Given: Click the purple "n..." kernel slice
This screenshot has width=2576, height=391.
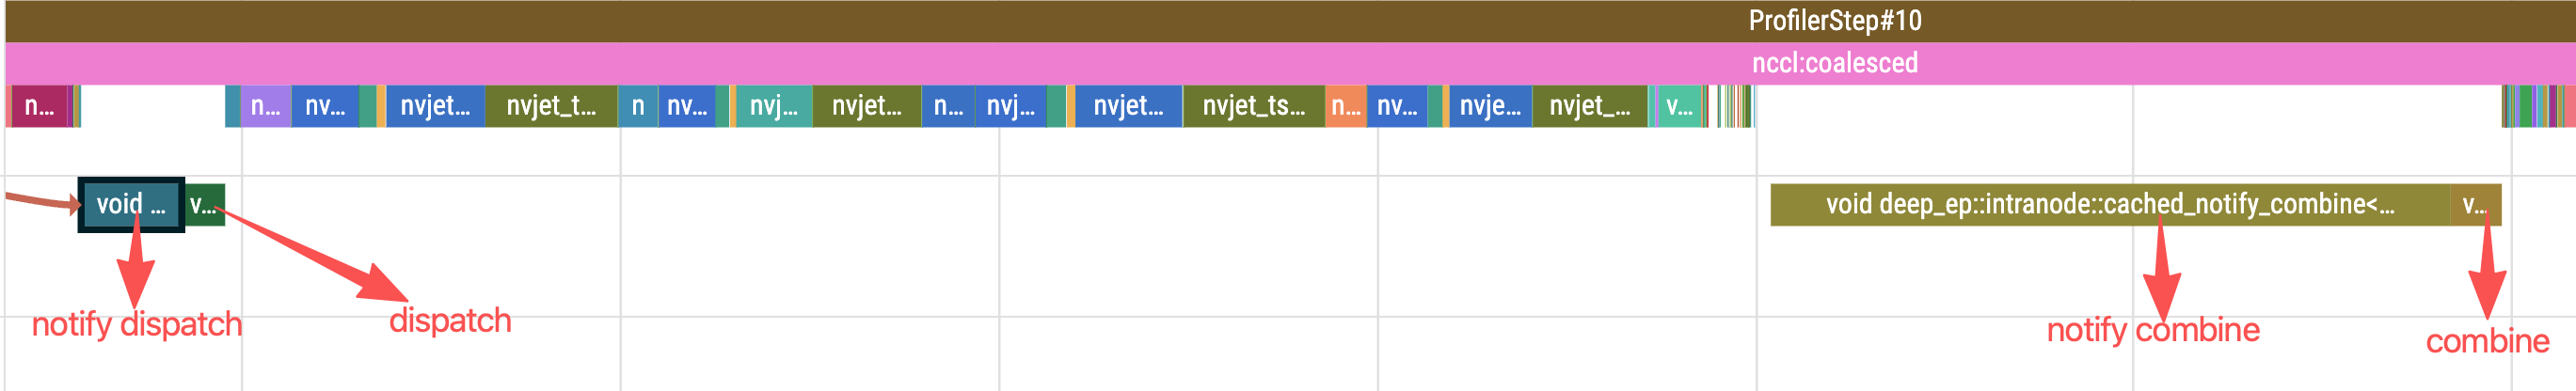Looking at the screenshot, I should pyautogui.click(x=265, y=106).
